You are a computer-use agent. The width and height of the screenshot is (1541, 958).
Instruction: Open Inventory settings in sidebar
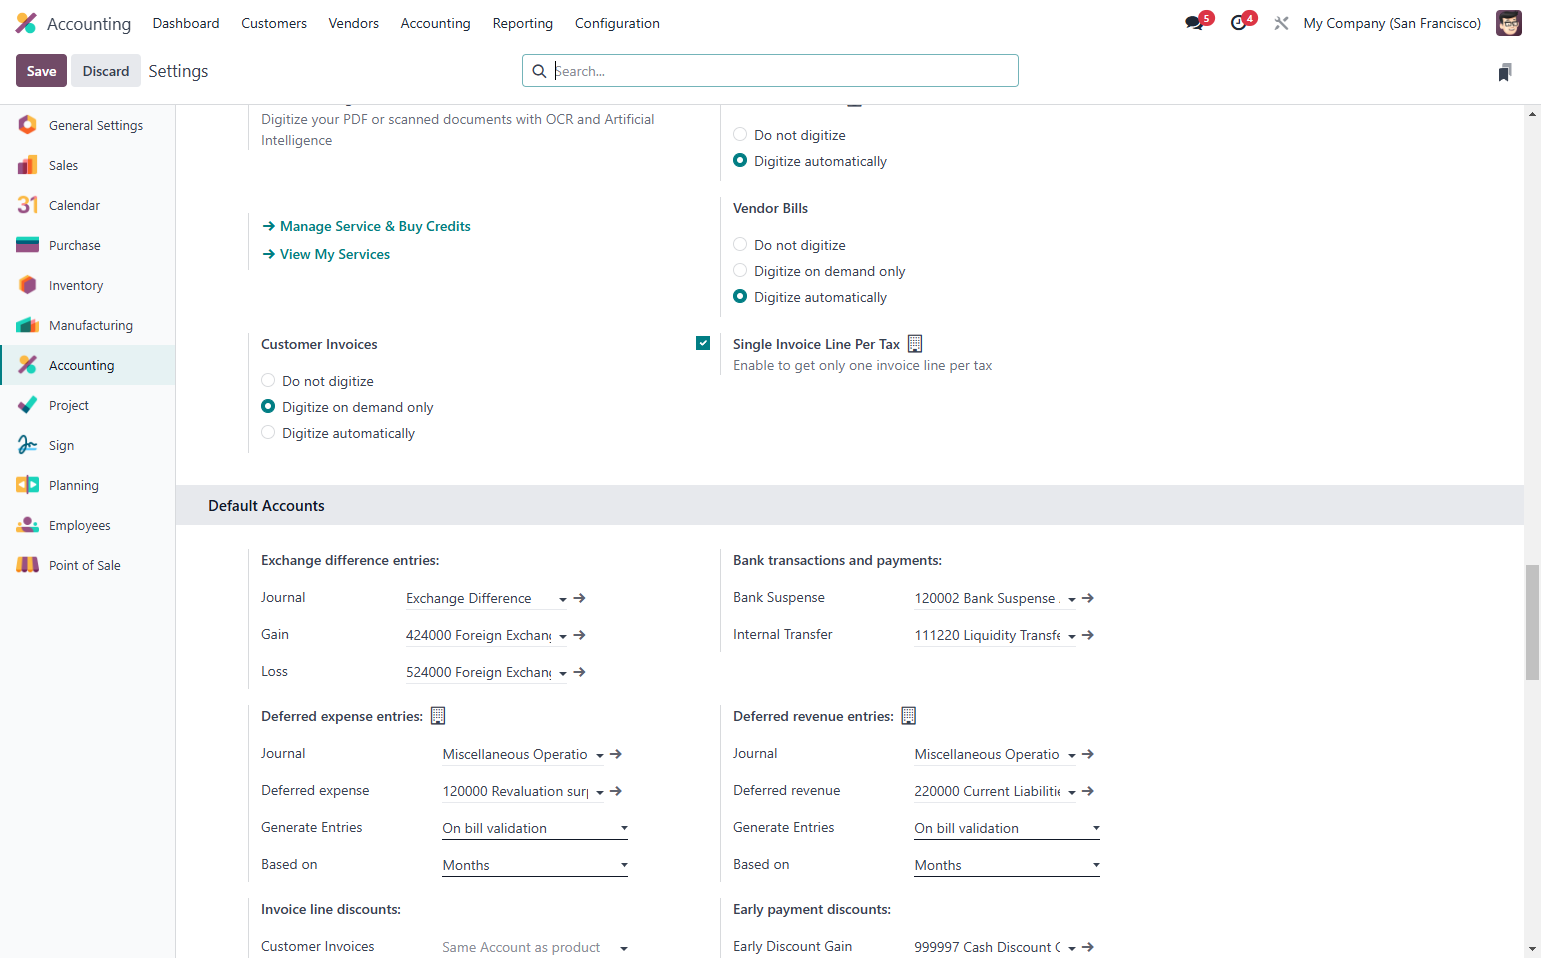tap(88, 285)
